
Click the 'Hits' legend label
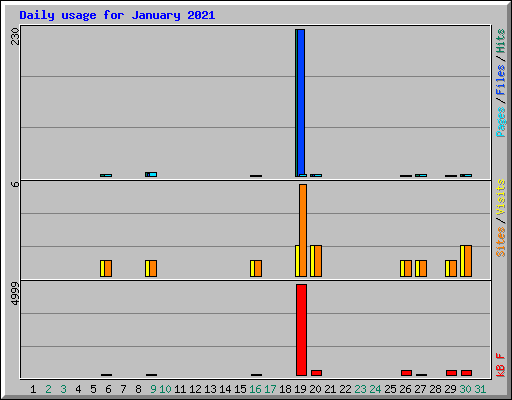coord(501,41)
